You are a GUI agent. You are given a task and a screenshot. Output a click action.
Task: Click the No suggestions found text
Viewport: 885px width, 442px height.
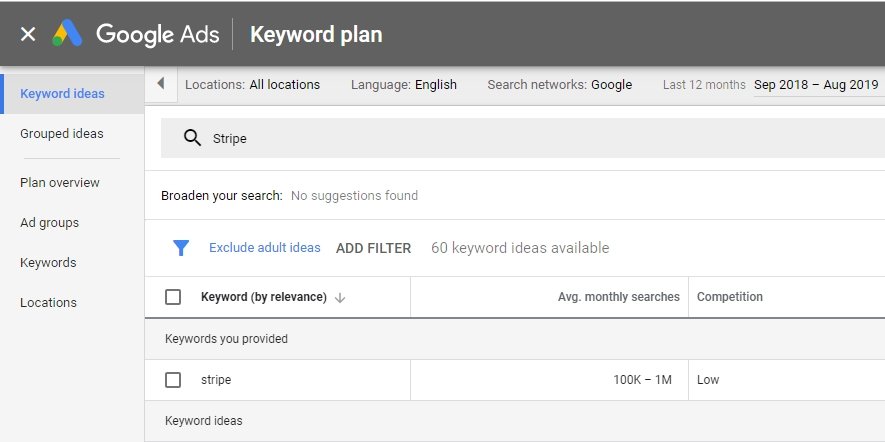tap(354, 196)
